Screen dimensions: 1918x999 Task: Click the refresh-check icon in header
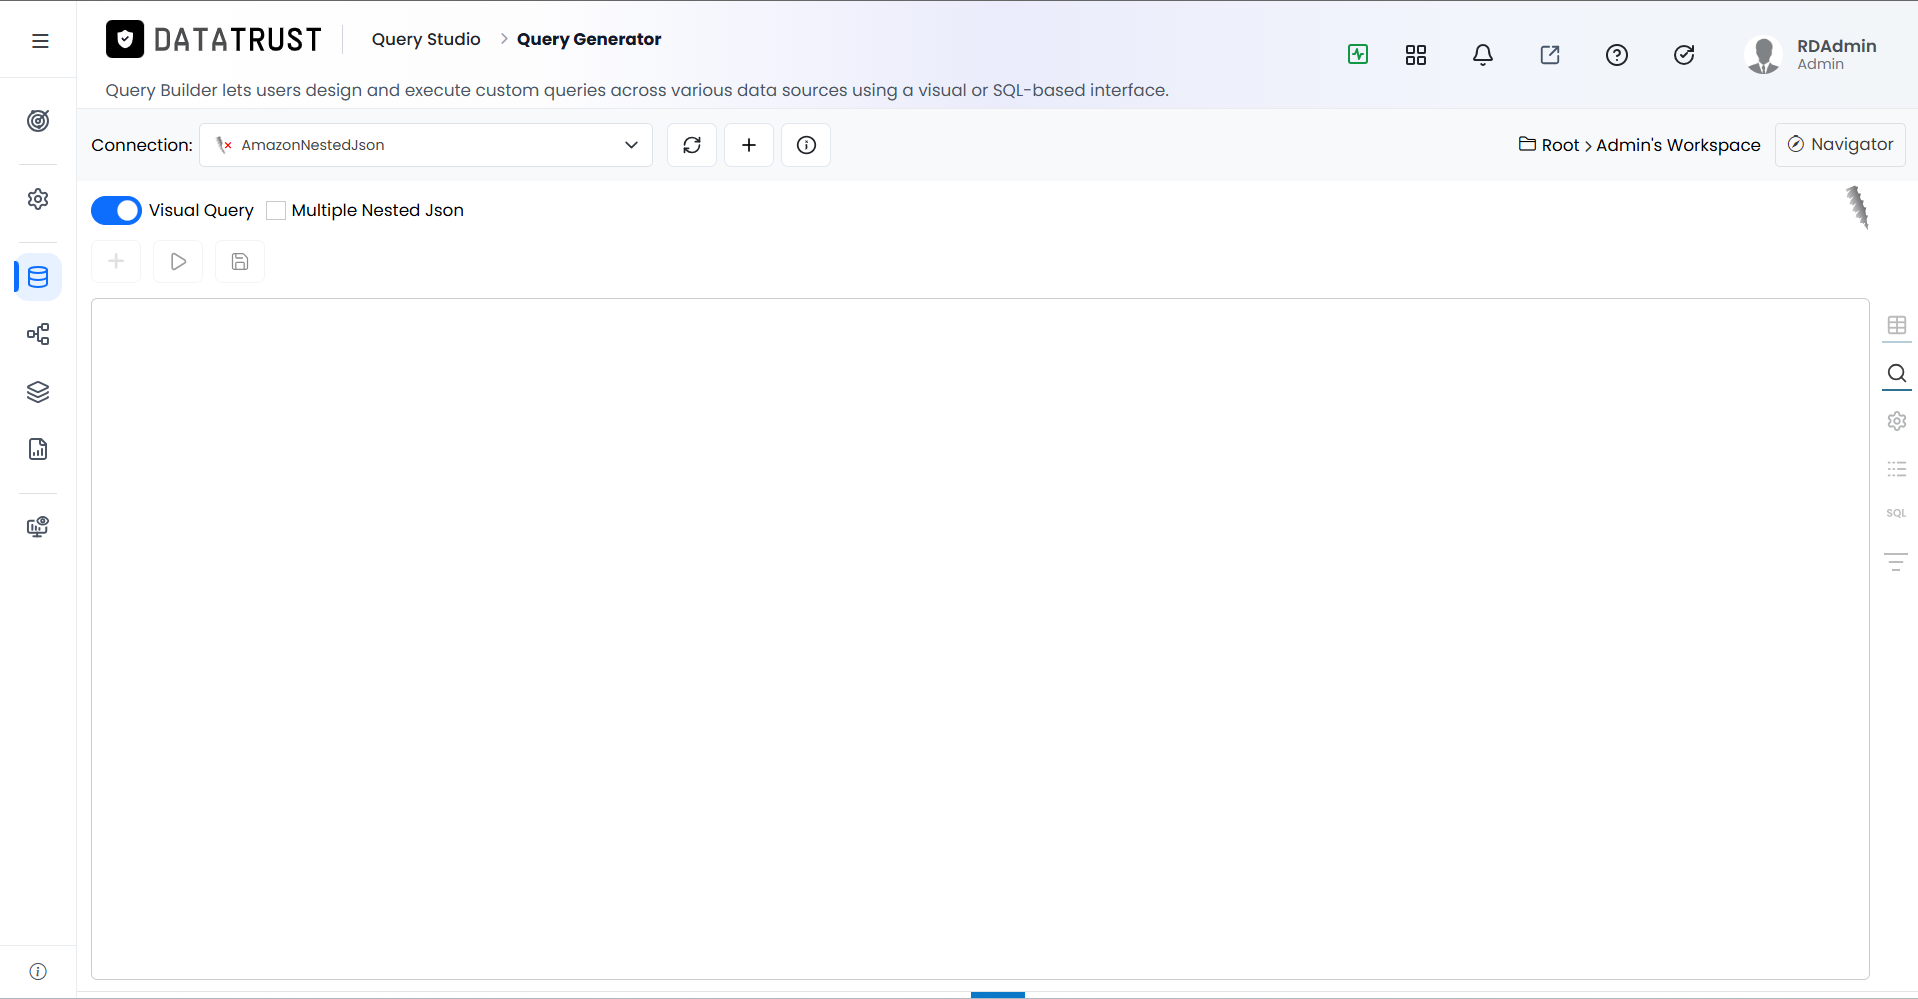point(1684,55)
